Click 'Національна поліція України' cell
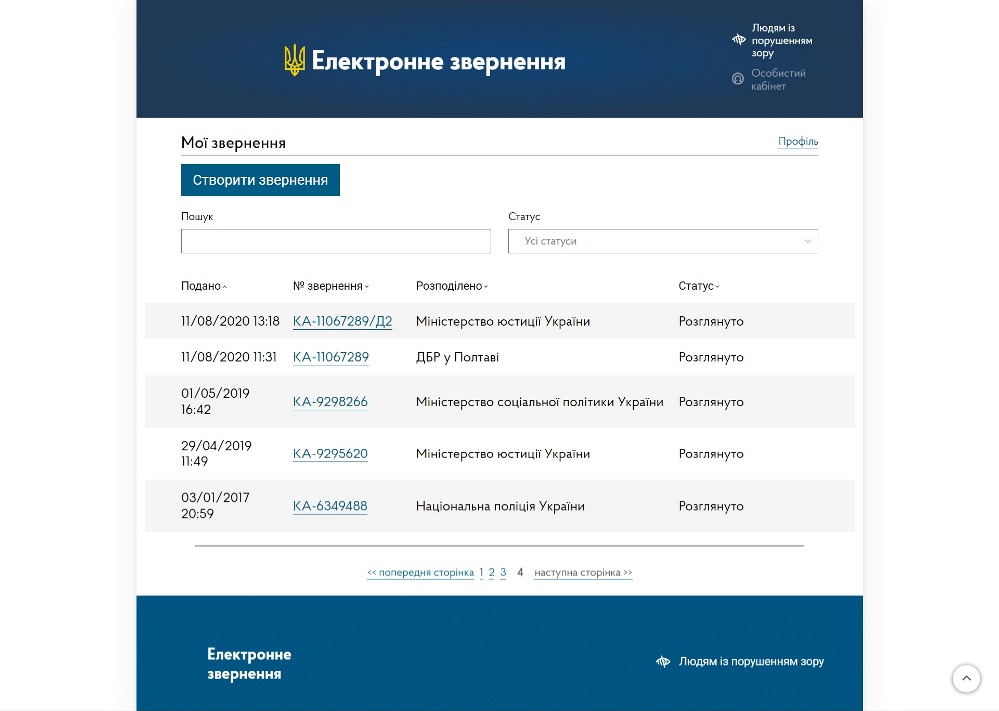Image resolution: width=999 pixels, height=711 pixels. [x=500, y=506]
